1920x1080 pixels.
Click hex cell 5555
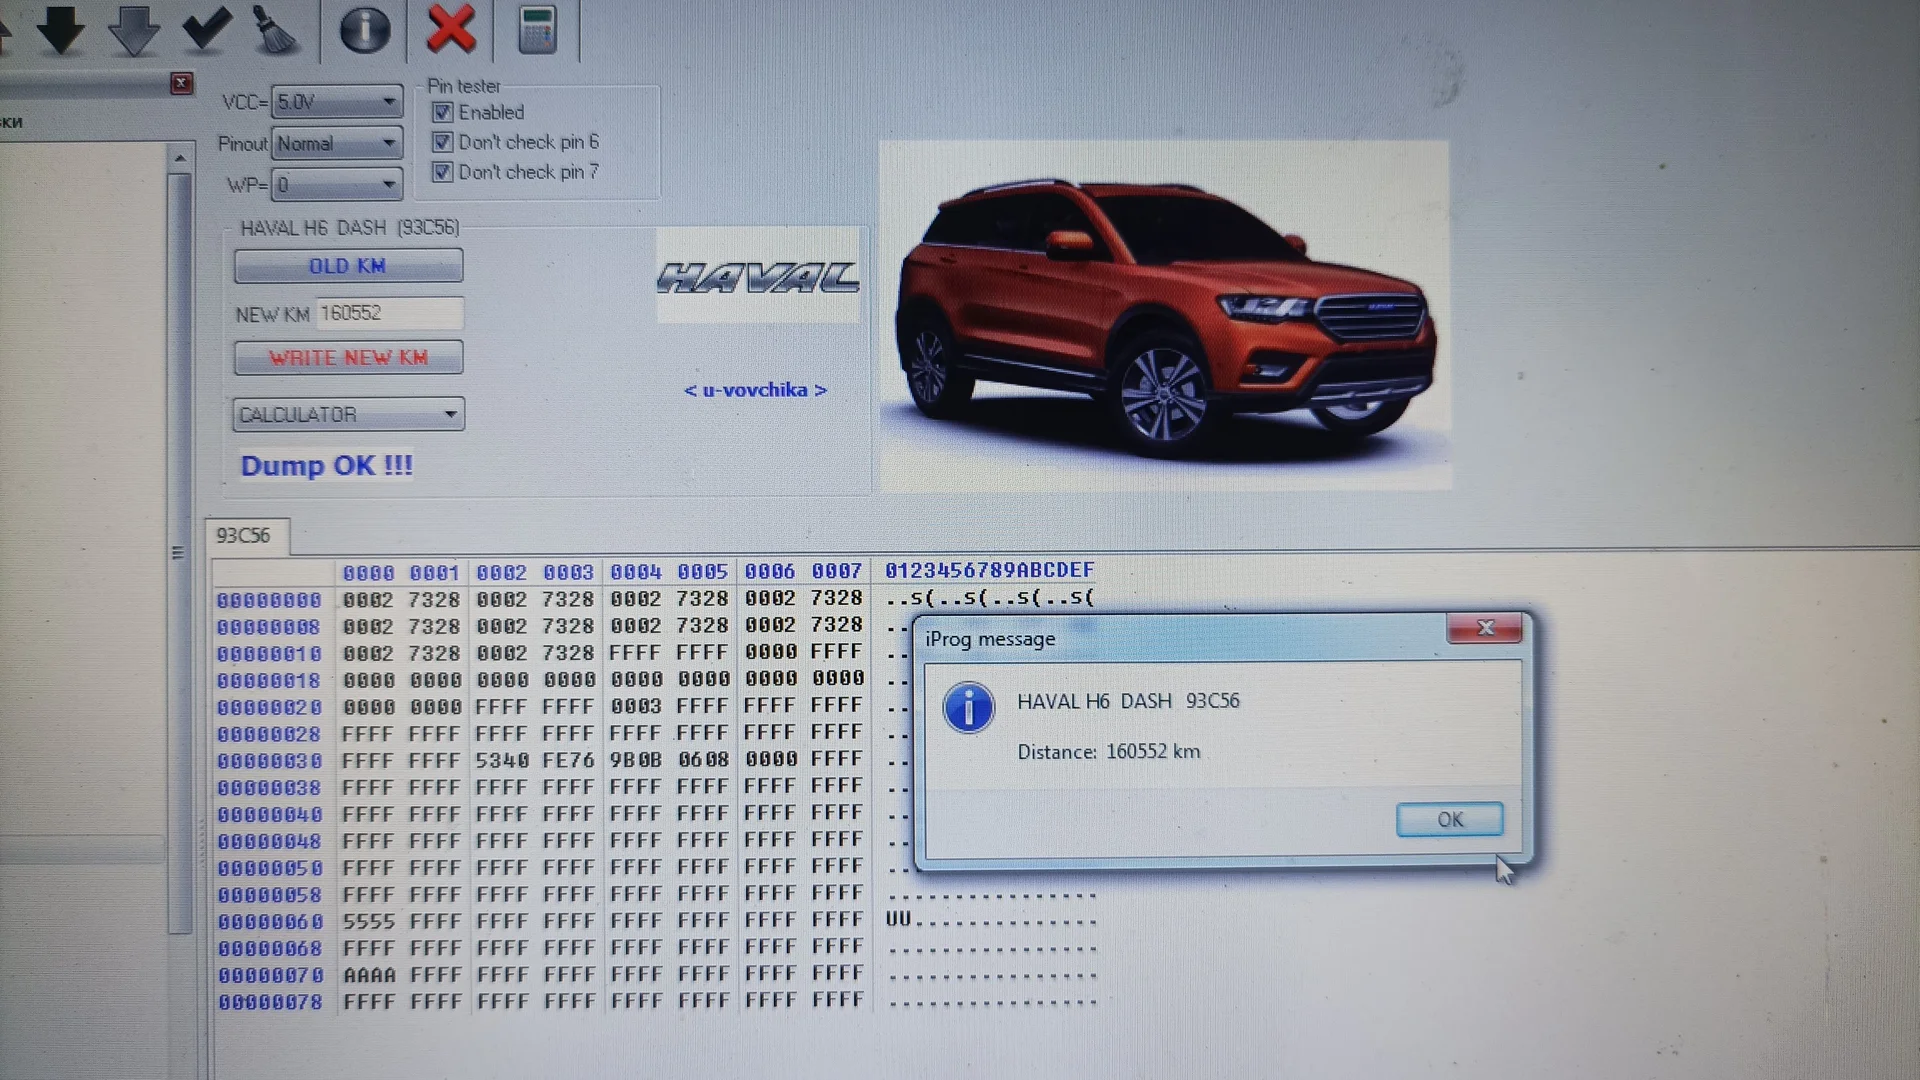pos(369,921)
